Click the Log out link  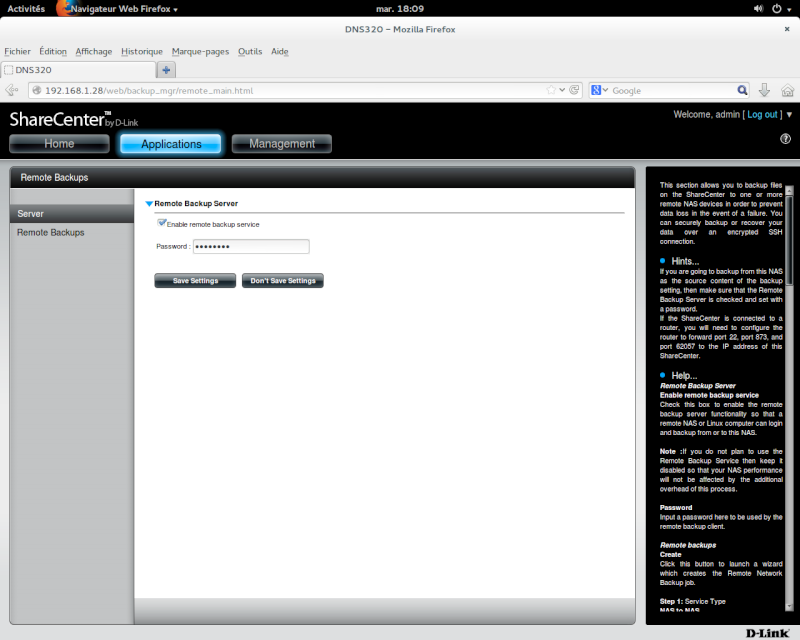pos(762,115)
